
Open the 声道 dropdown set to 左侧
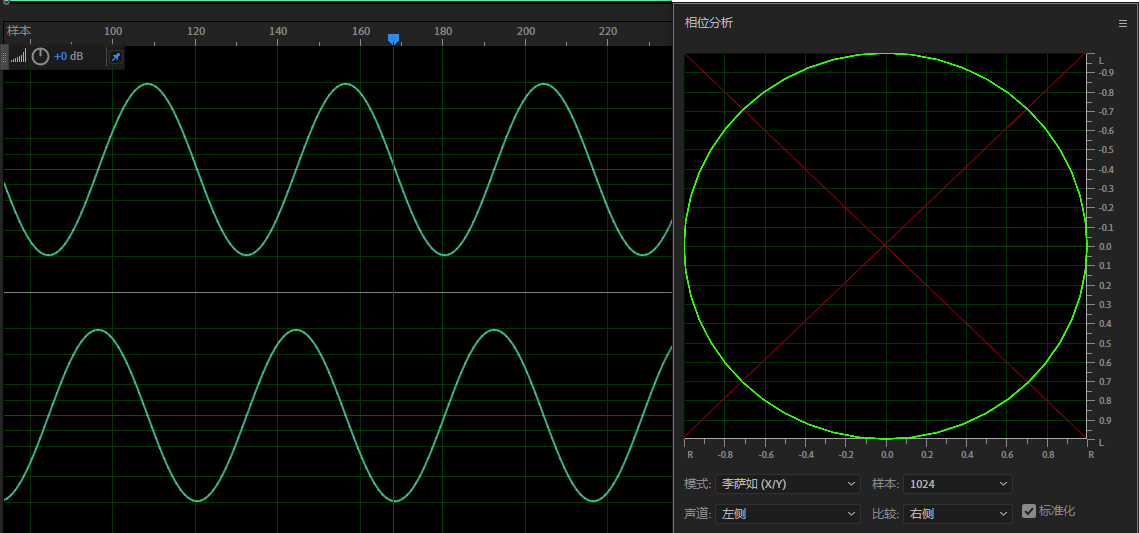point(788,514)
